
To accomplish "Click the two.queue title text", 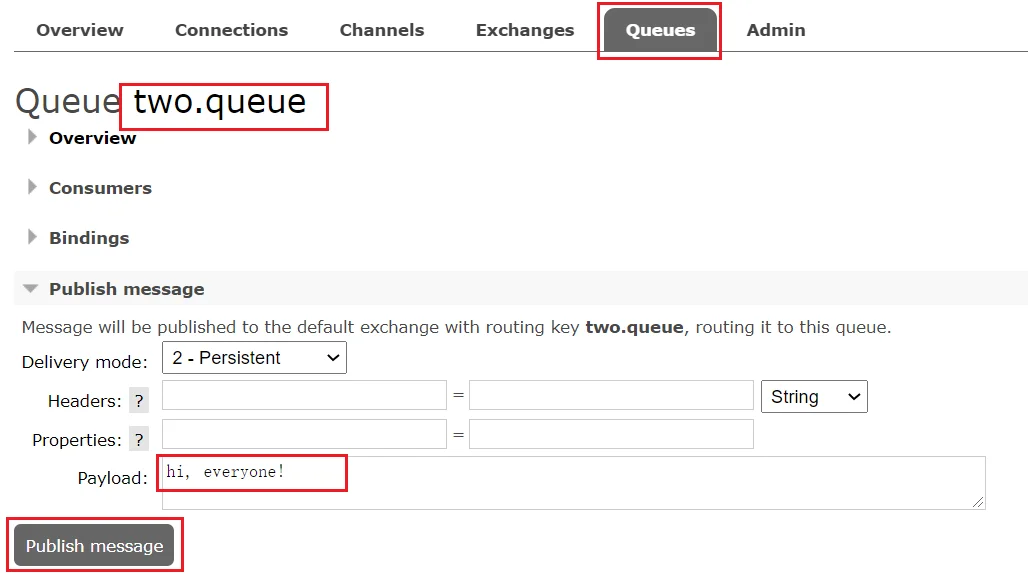I will click(220, 102).
